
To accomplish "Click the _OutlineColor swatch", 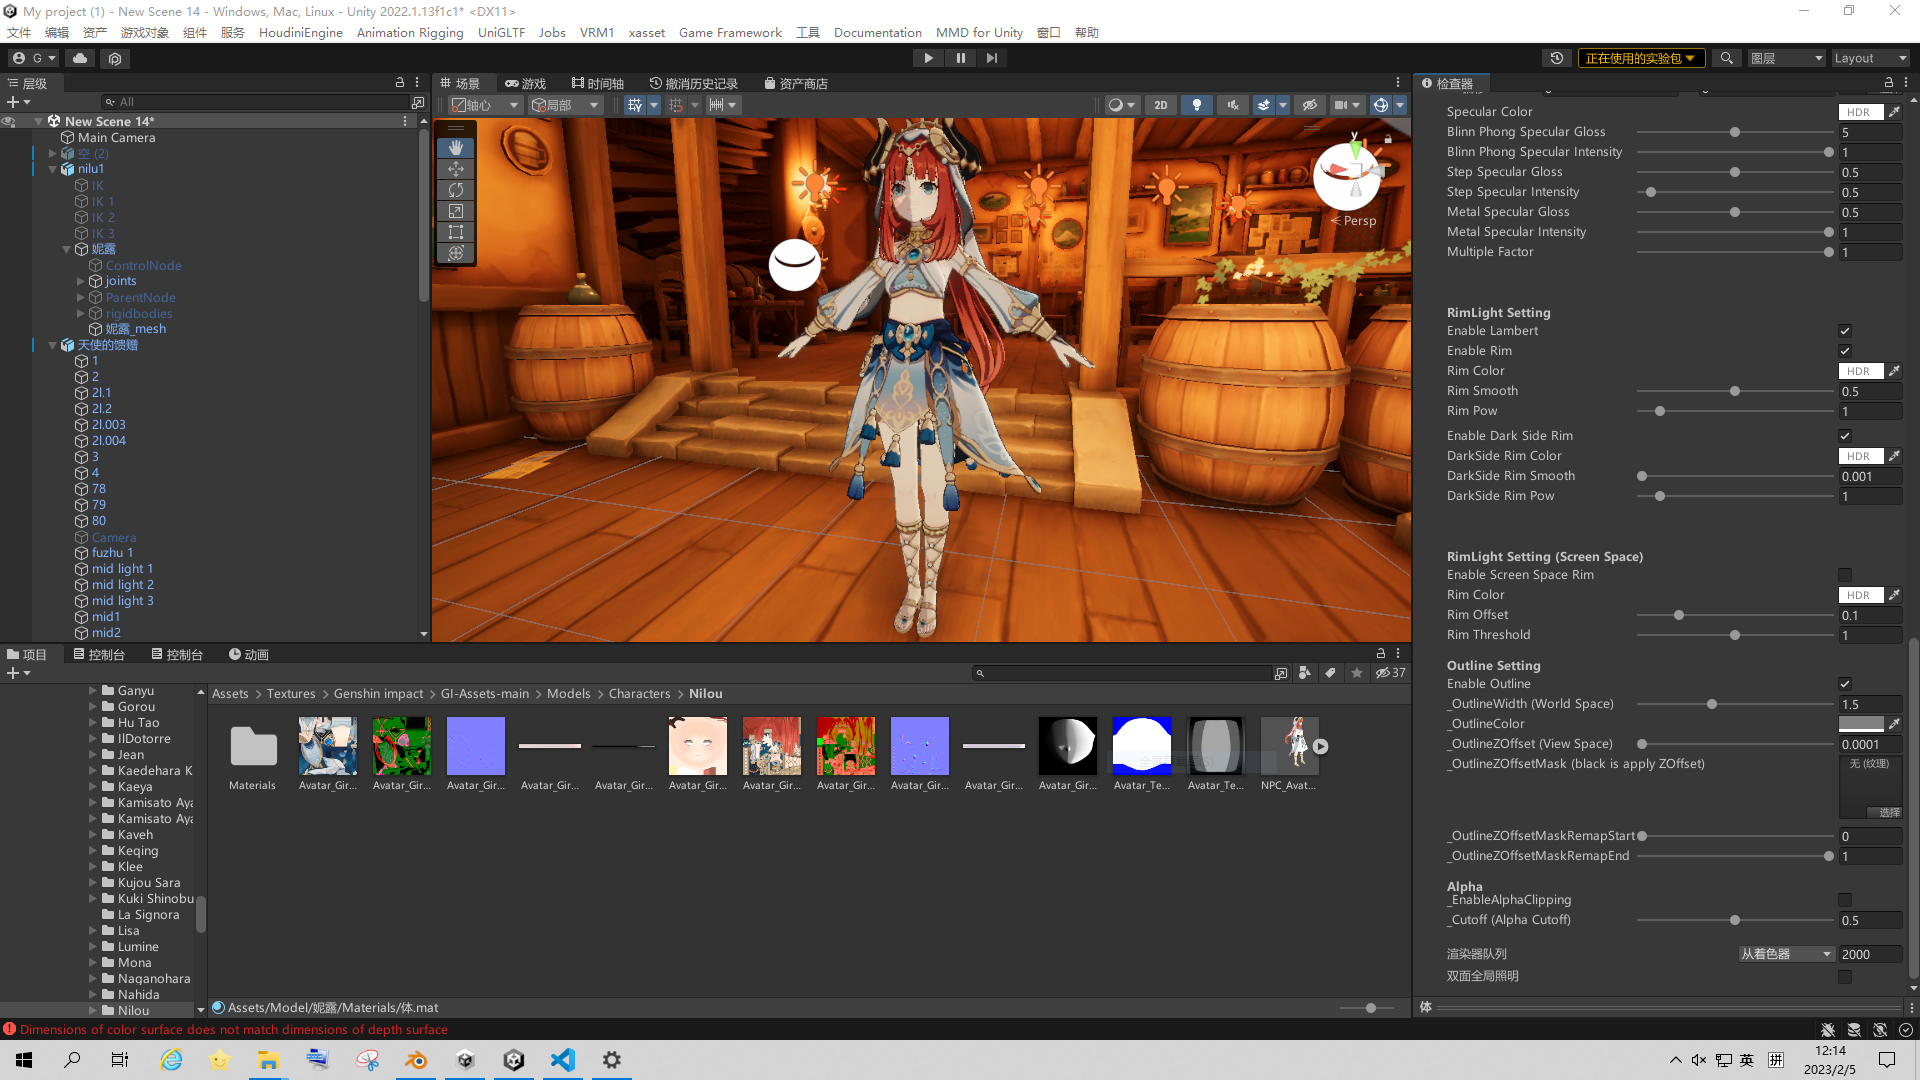I will (x=1860, y=724).
